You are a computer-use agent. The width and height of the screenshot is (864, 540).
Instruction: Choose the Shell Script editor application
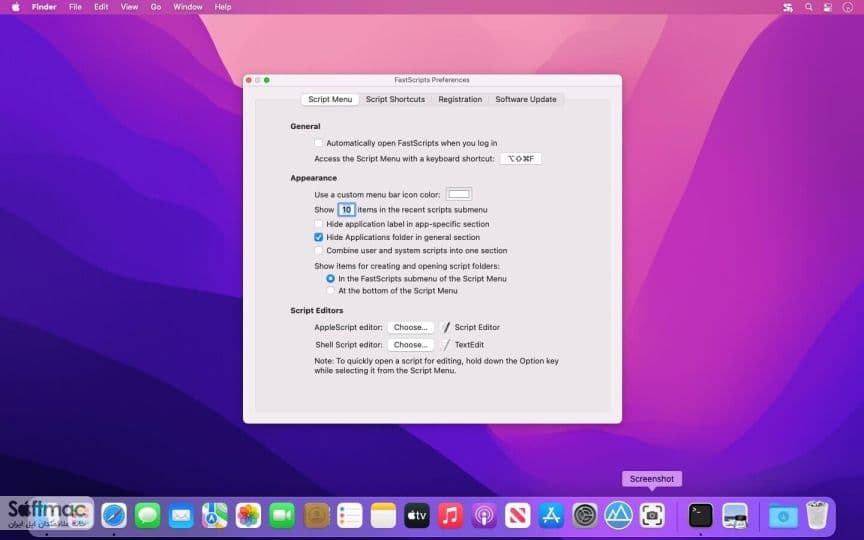point(411,345)
